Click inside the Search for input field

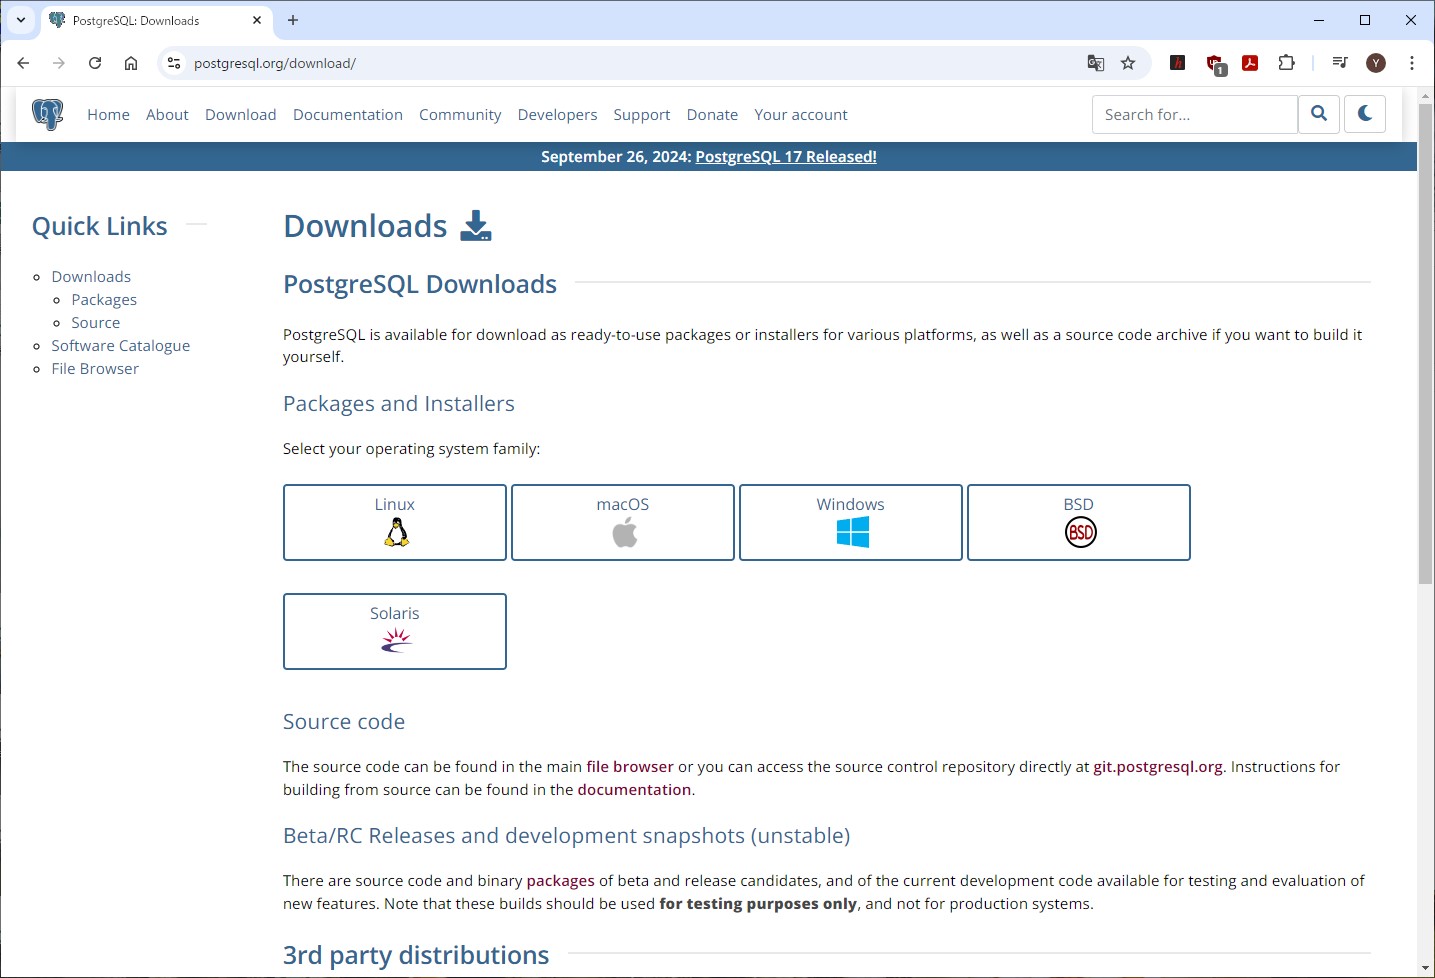coord(1193,113)
